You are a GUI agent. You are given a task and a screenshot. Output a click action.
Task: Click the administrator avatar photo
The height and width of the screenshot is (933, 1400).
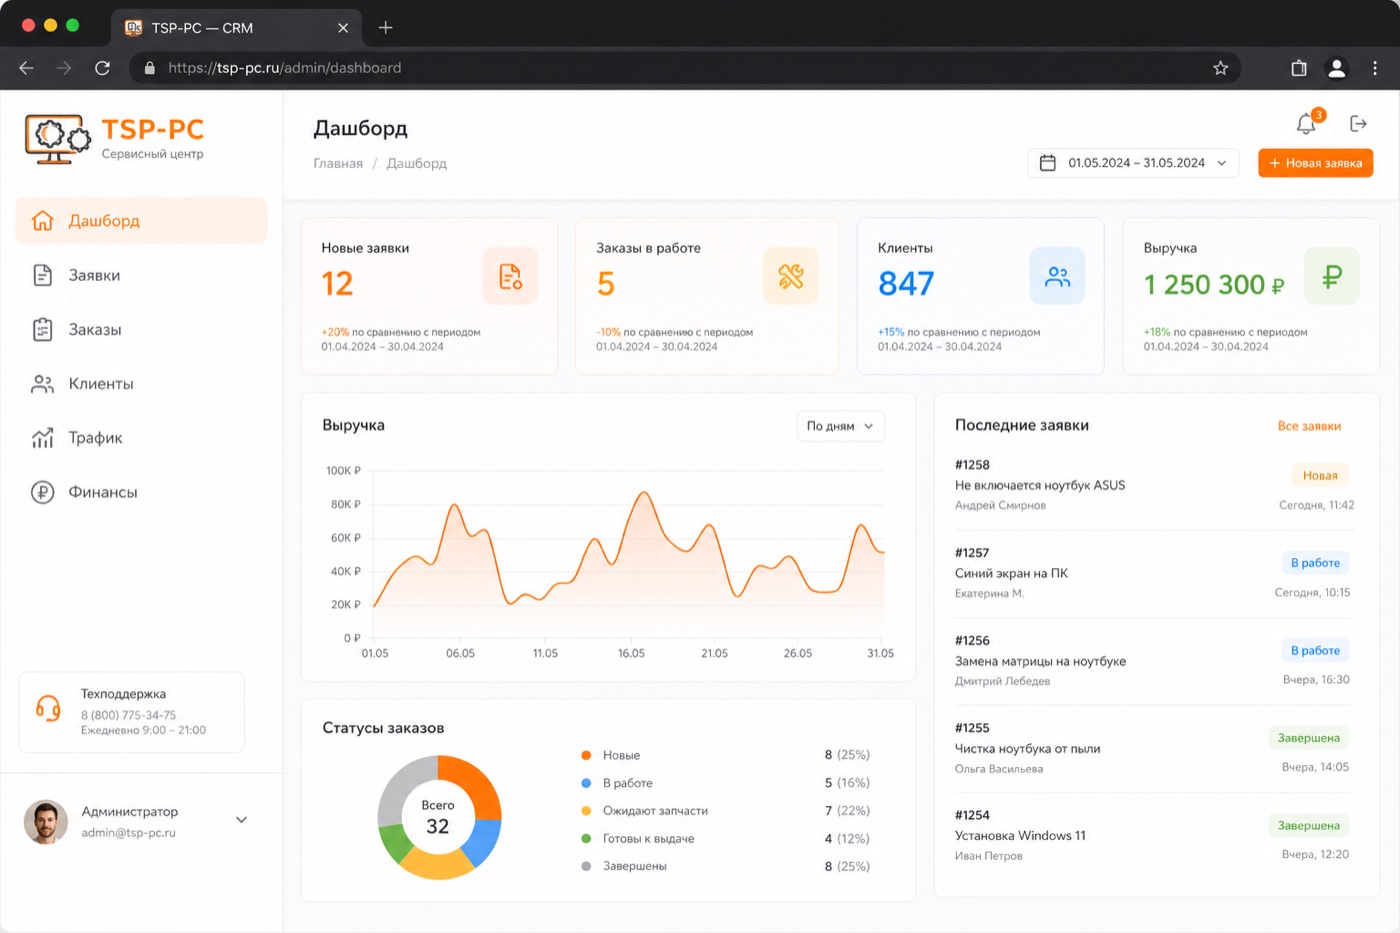[45, 822]
